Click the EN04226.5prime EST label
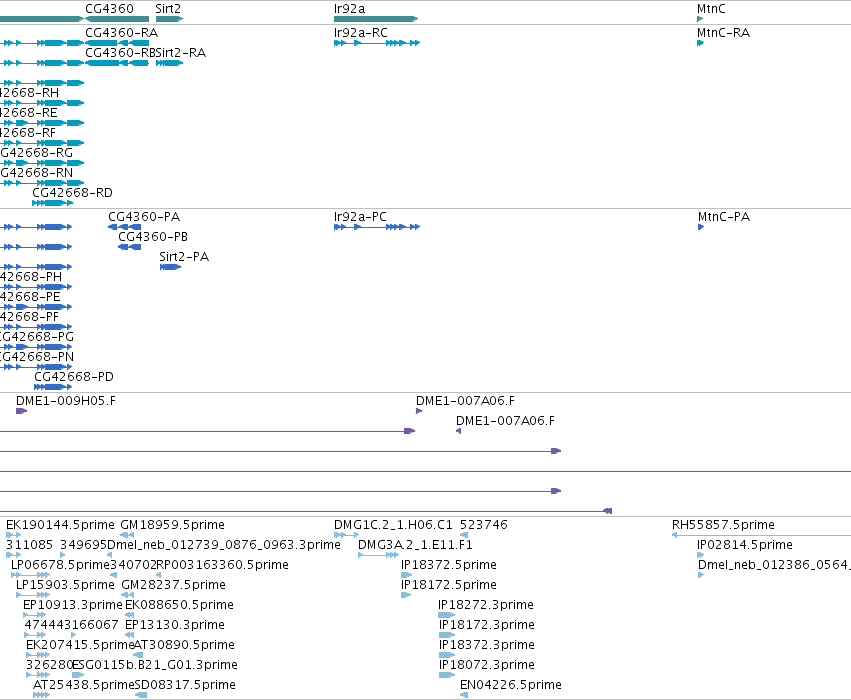This screenshot has width=851, height=700. coord(511,685)
